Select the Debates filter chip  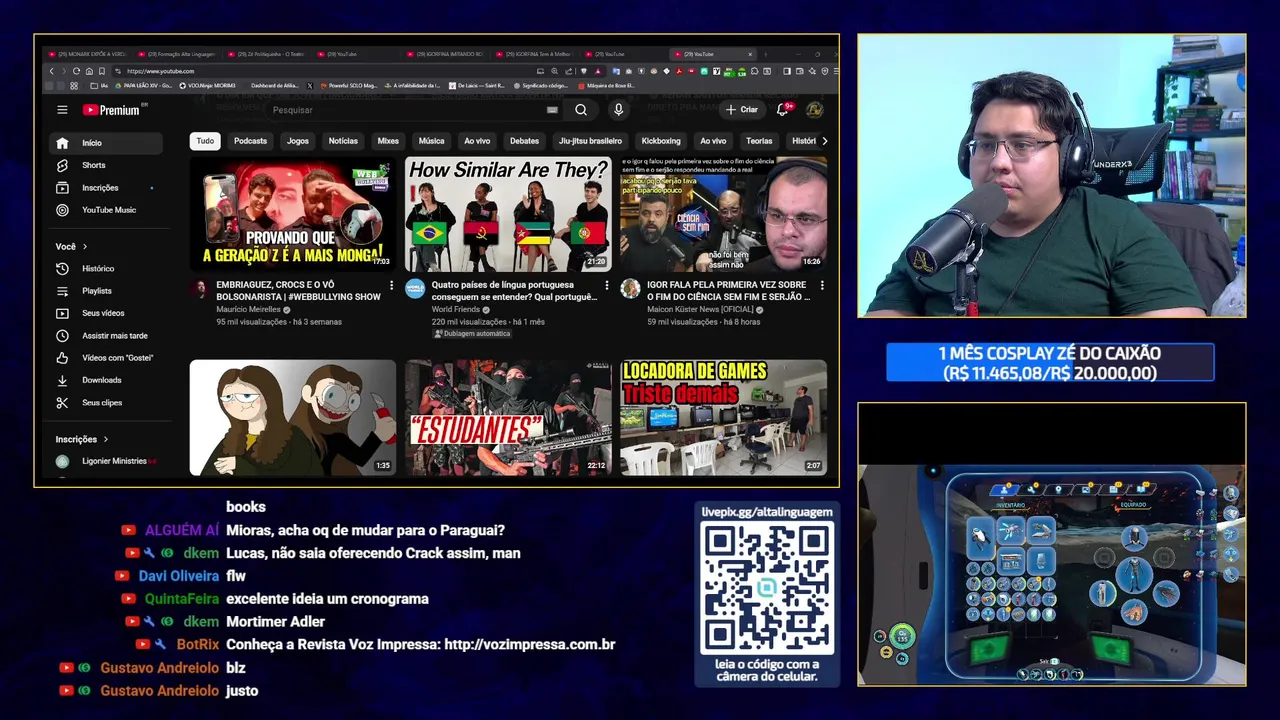[x=524, y=141]
